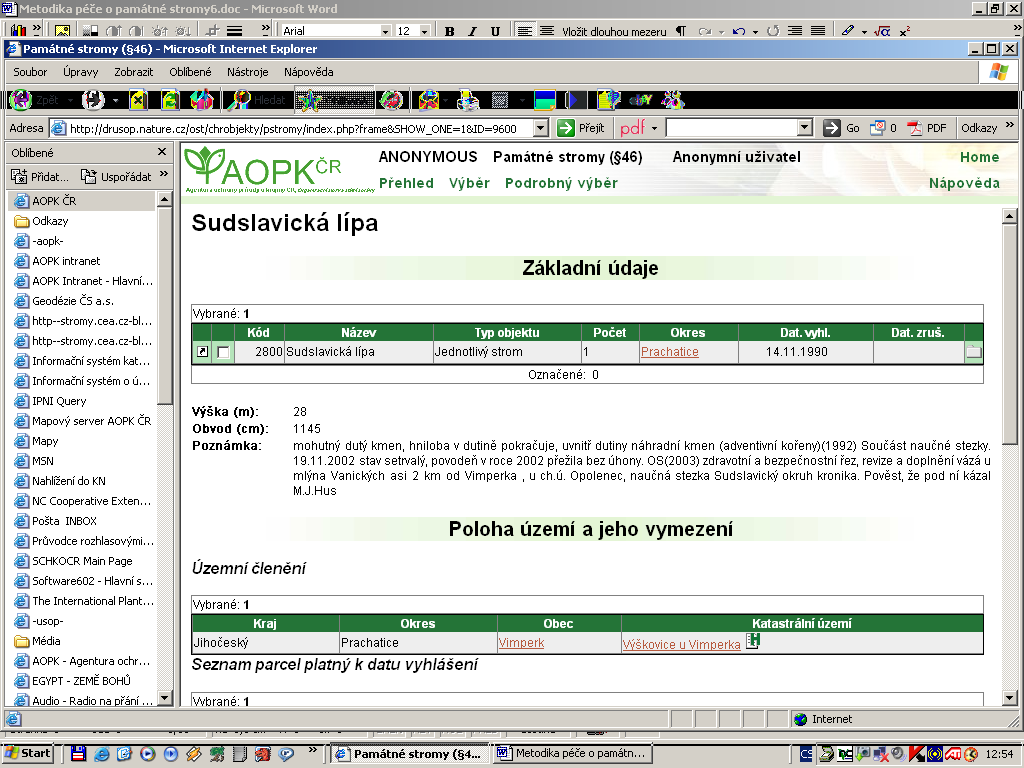The image size is (1024, 768).
Task: Open Search using the Hledat toolbar button
Action: pos(257,100)
